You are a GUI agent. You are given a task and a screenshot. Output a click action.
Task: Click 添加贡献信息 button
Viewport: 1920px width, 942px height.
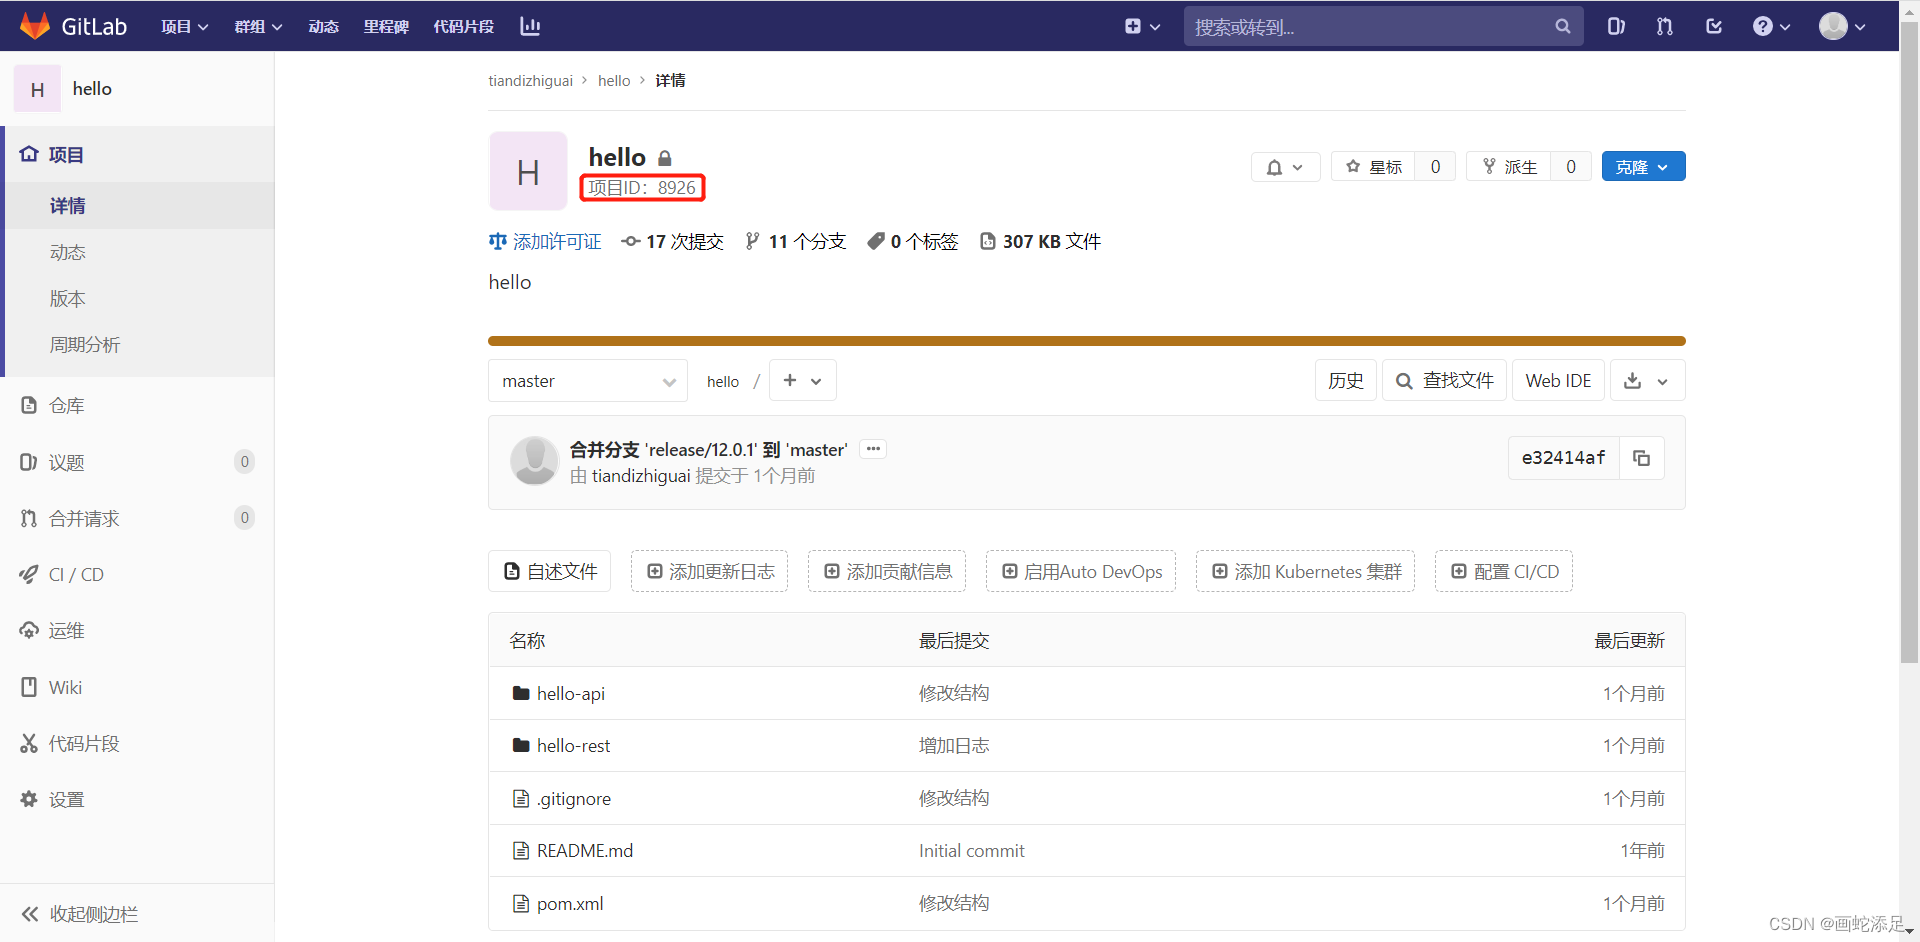point(887,571)
